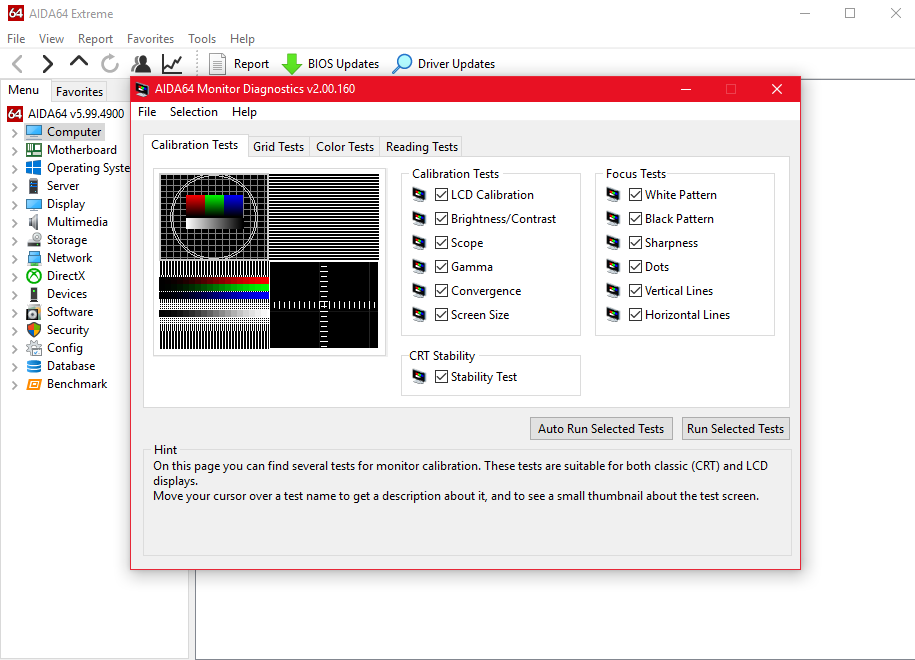Viewport: 915px width, 660px height.
Task: Disable the Screen Size checkbox
Action: [x=442, y=315]
